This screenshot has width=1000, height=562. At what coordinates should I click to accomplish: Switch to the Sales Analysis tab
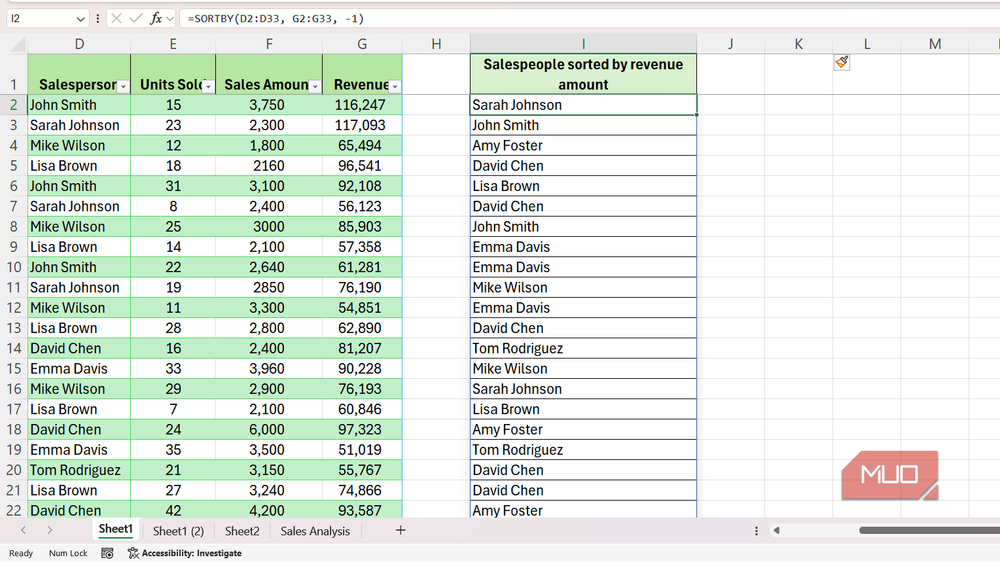coord(315,531)
